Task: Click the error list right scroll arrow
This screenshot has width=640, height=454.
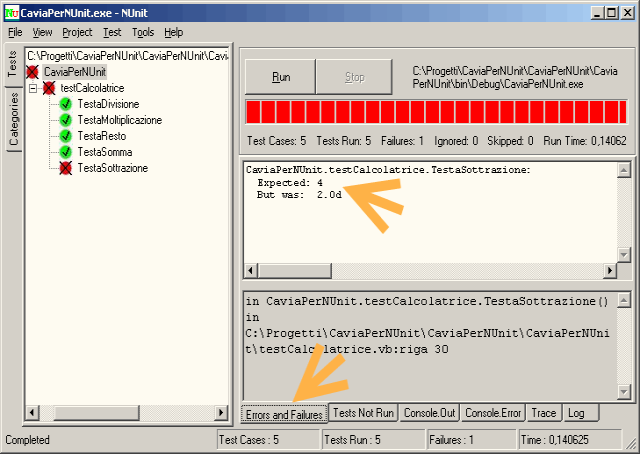Action: pos(609,270)
